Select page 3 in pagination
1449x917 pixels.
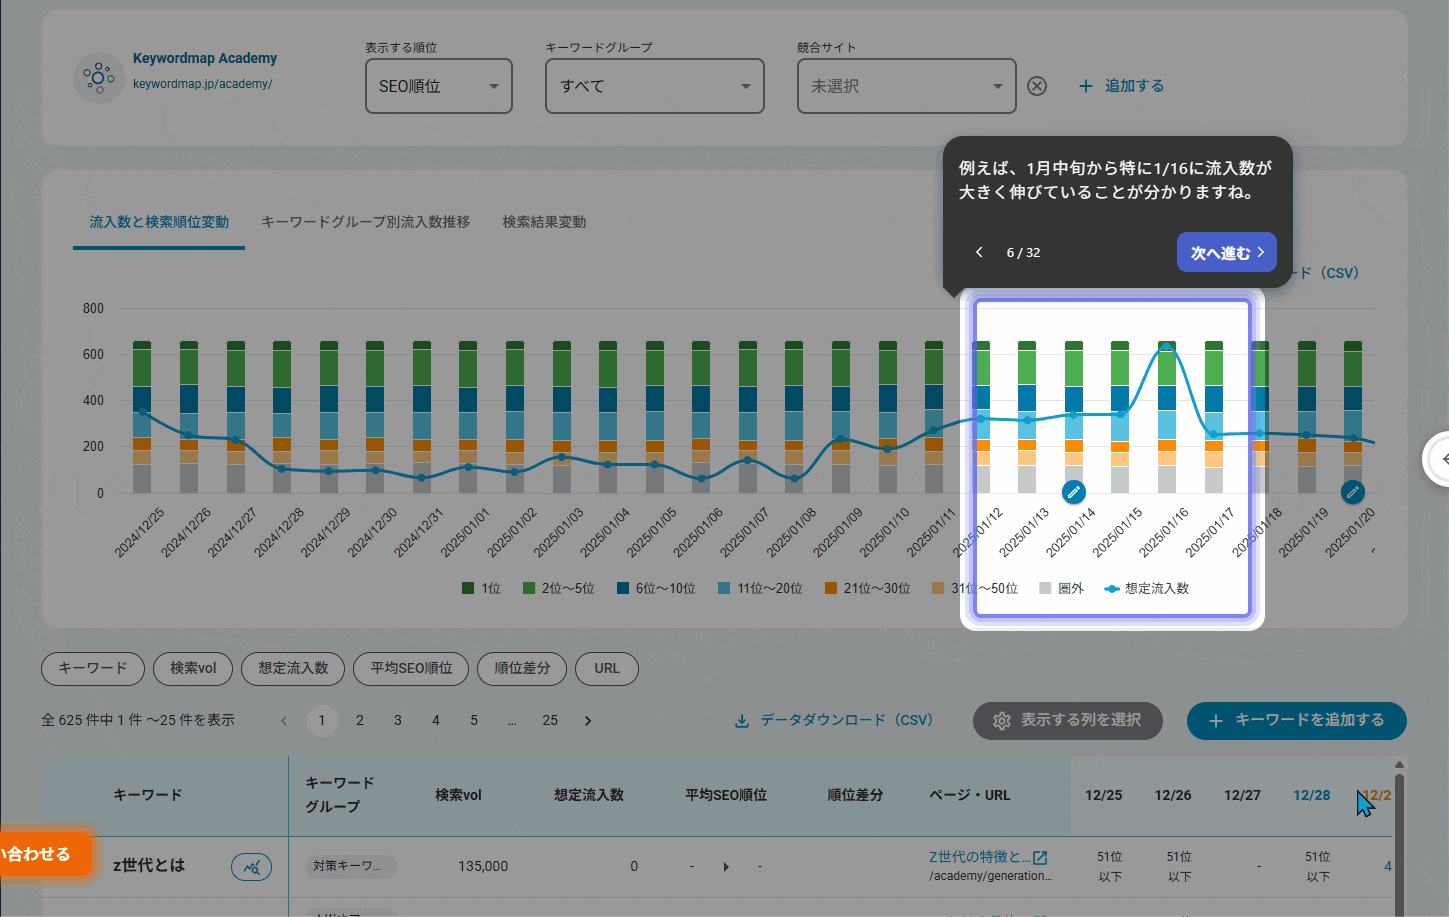tap(398, 720)
